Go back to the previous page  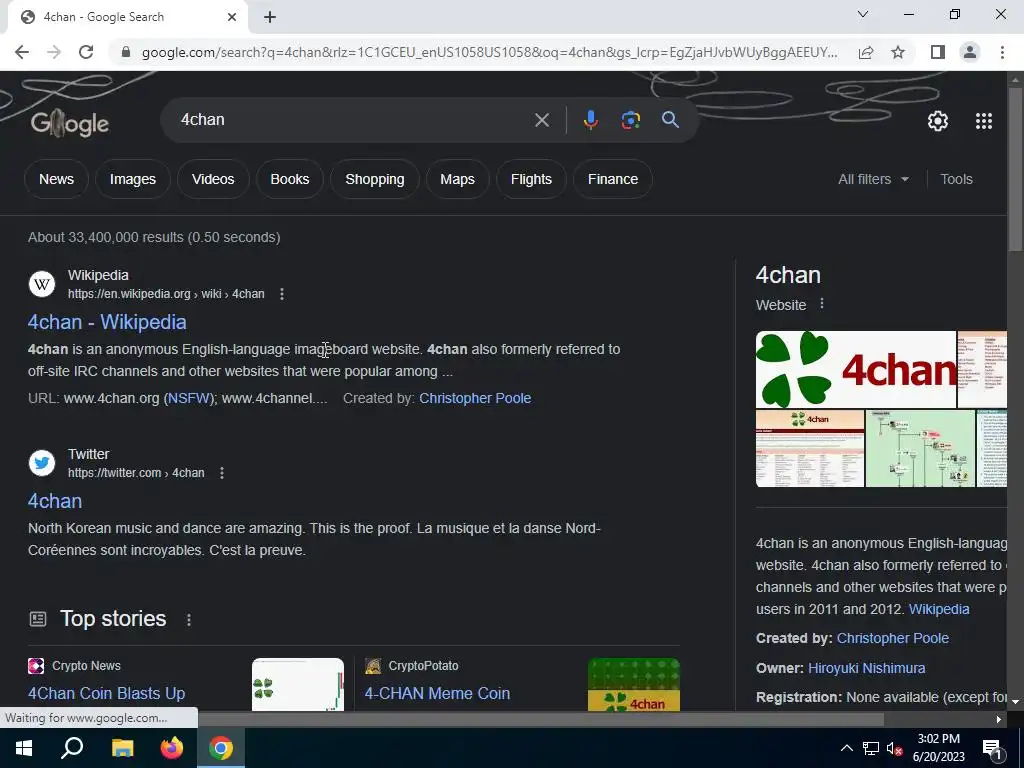tap(22, 52)
